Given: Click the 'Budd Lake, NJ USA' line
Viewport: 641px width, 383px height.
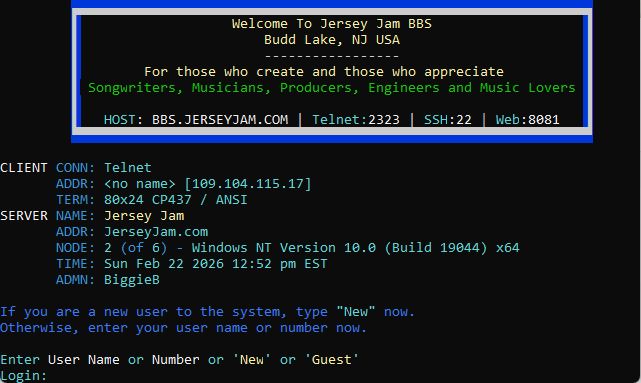Looking at the screenshot, I should (332, 40).
